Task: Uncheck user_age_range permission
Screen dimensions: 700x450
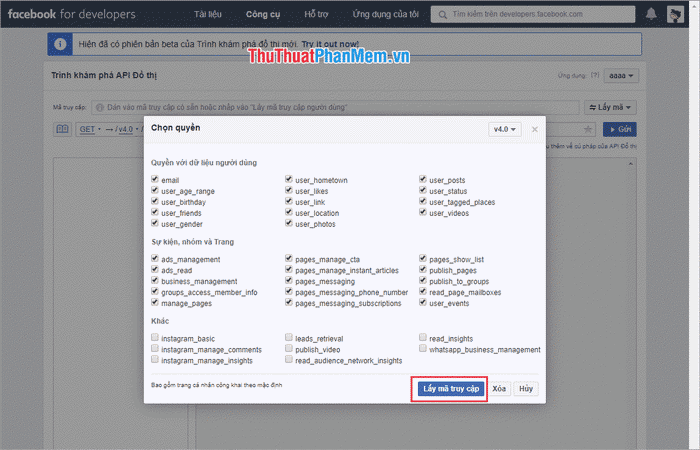Action: click(155, 190)
